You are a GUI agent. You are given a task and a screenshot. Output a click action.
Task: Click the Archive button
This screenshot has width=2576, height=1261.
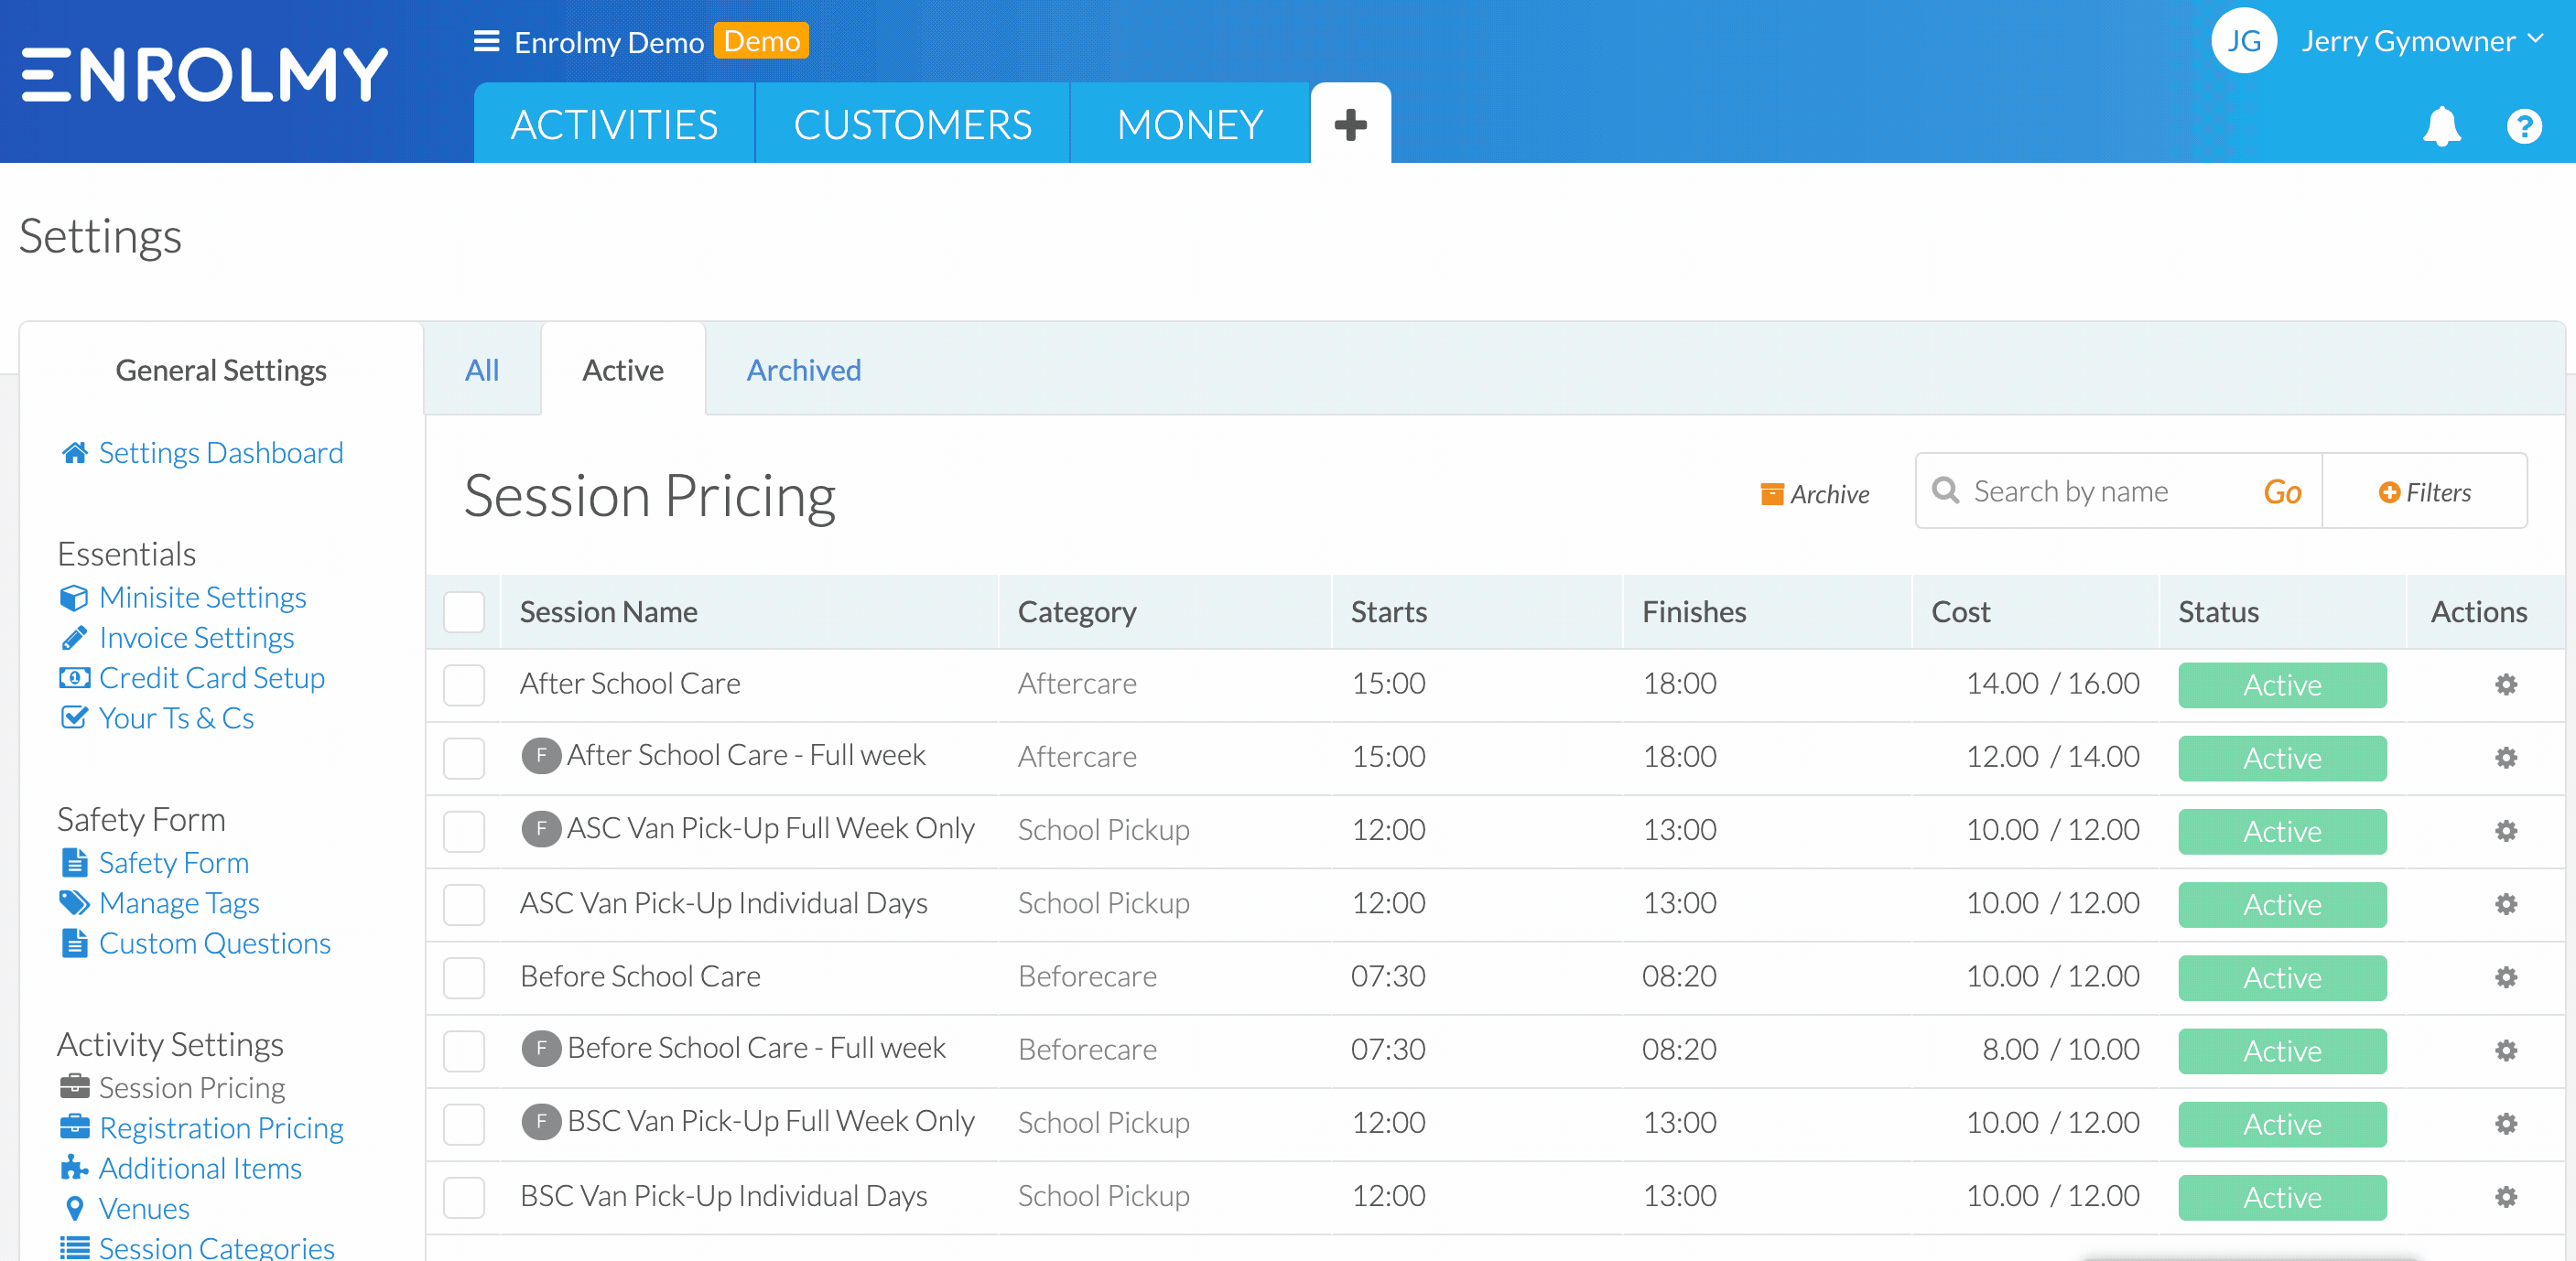pos(1815,493)
